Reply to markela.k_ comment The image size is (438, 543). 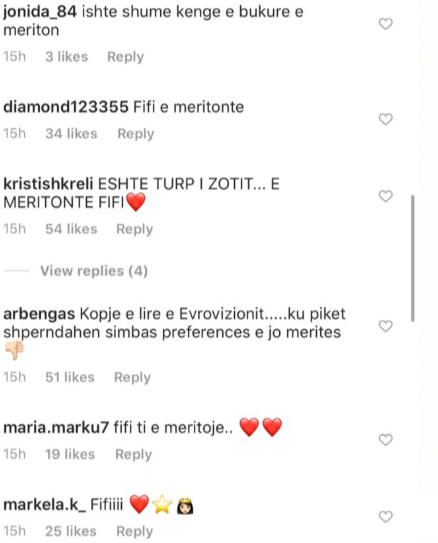click(135, 532)
